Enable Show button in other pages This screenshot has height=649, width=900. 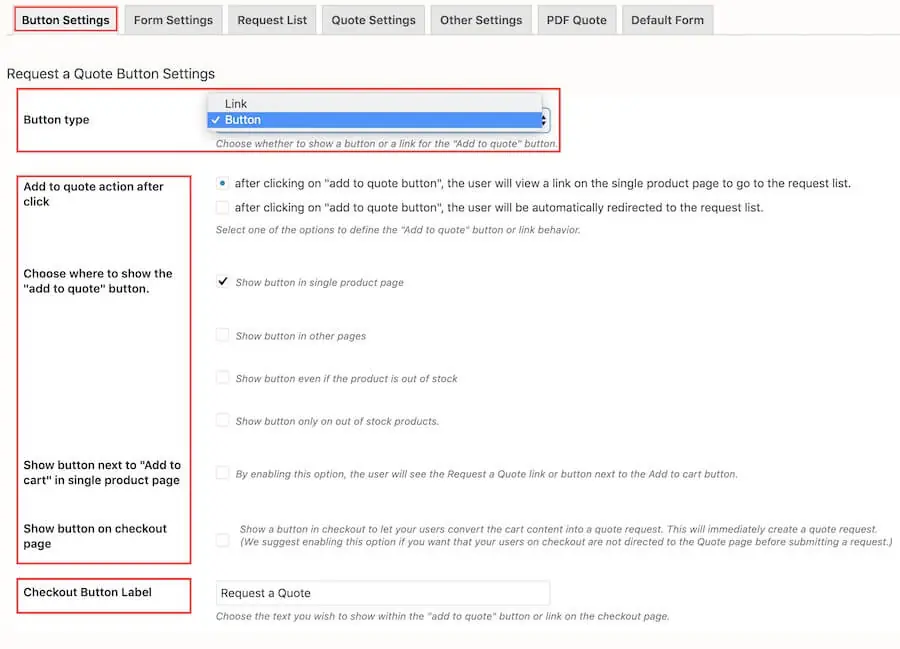(222, 335)
